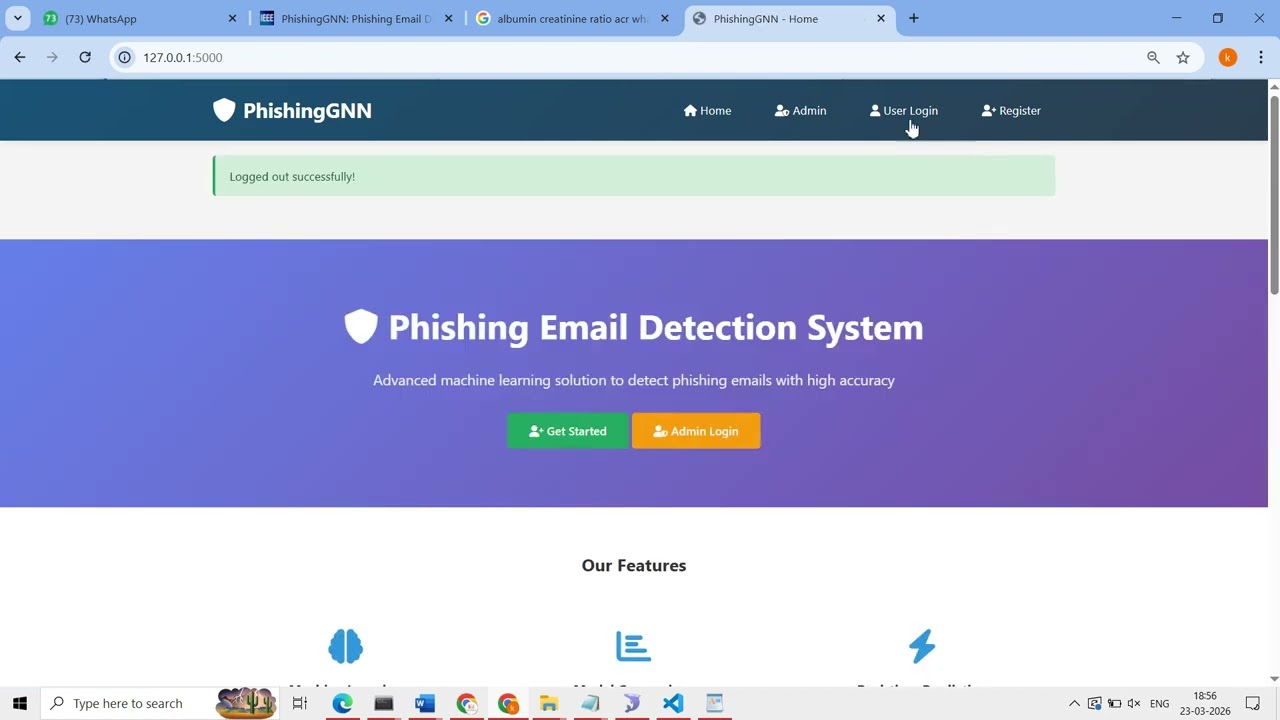
Task: Open the Admin nav link
Action: [800, 111]
